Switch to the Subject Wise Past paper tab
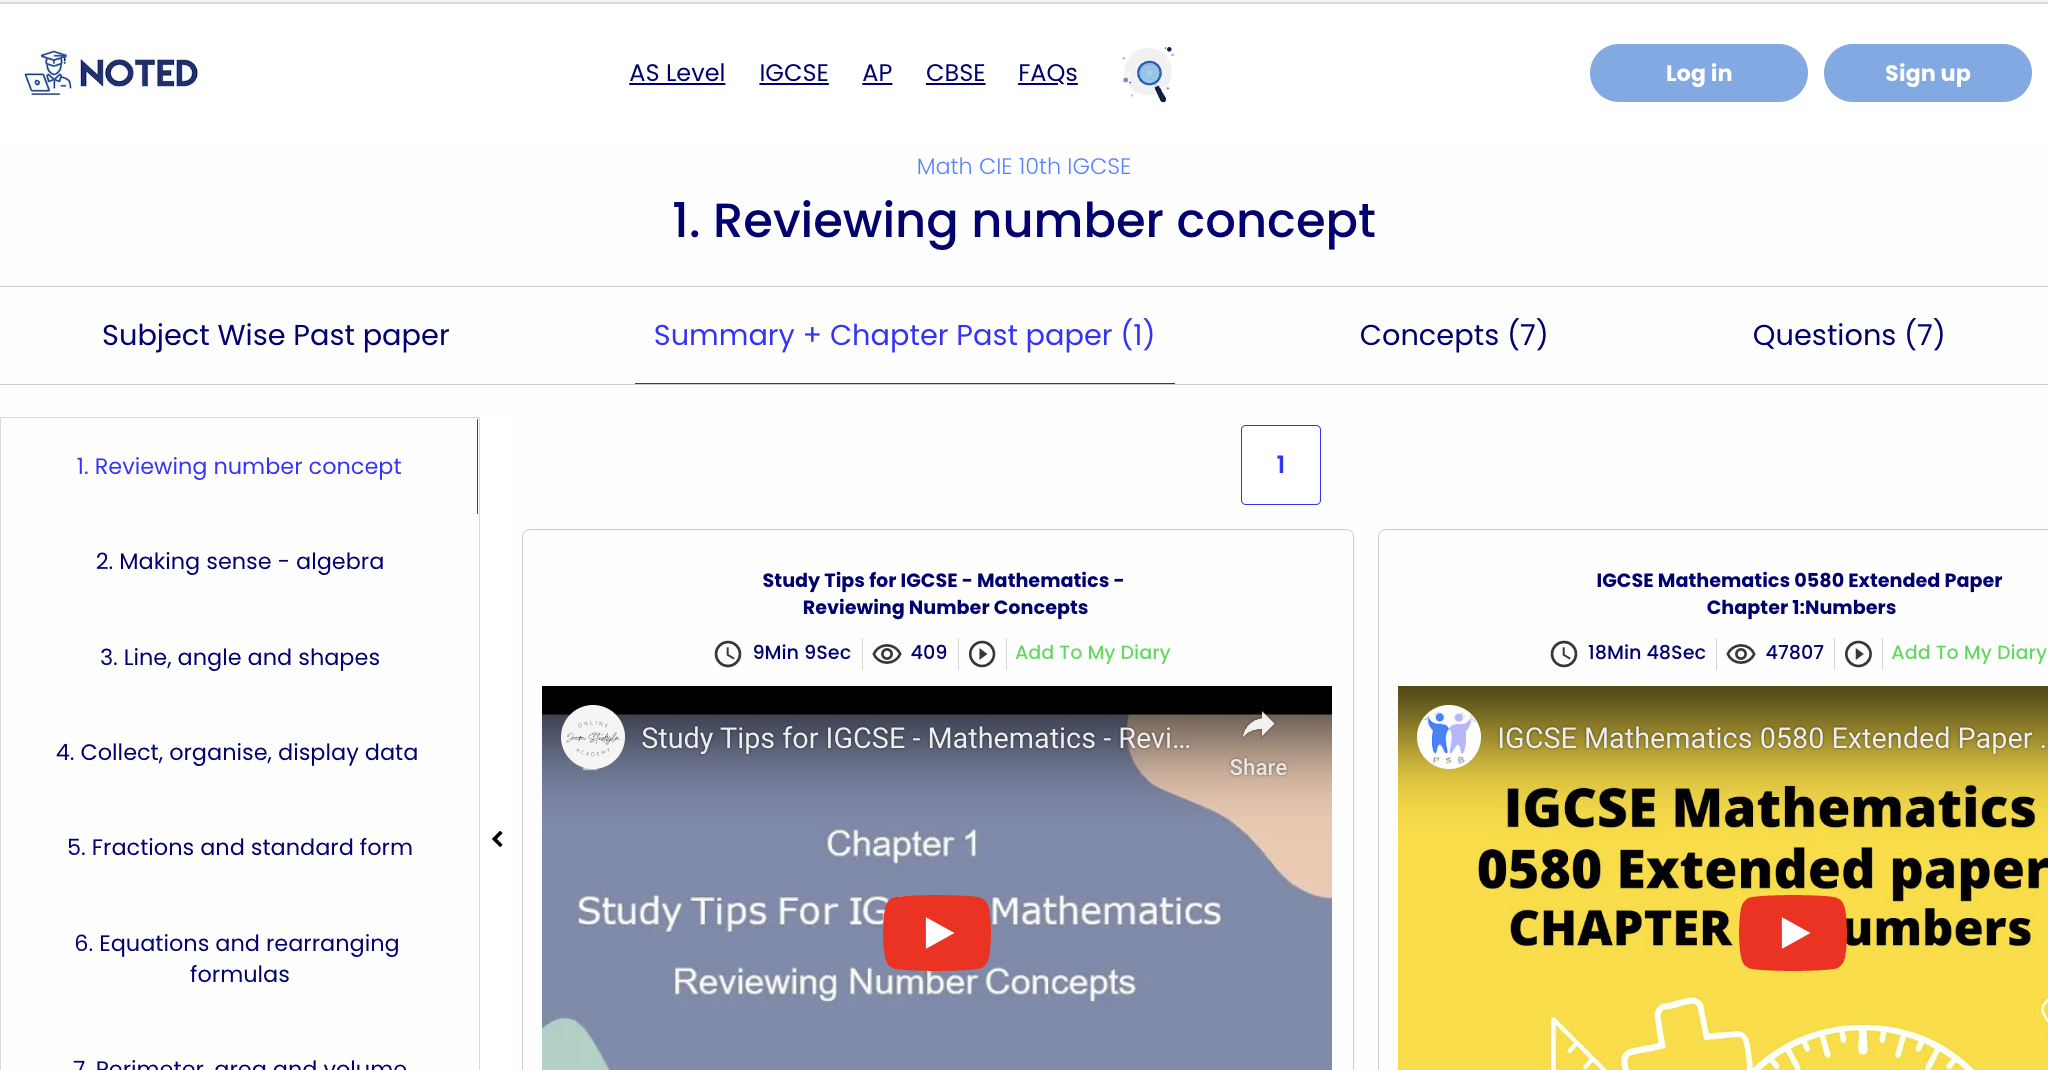Screen dimensions: 2048x1070 (x=276, y=335)
